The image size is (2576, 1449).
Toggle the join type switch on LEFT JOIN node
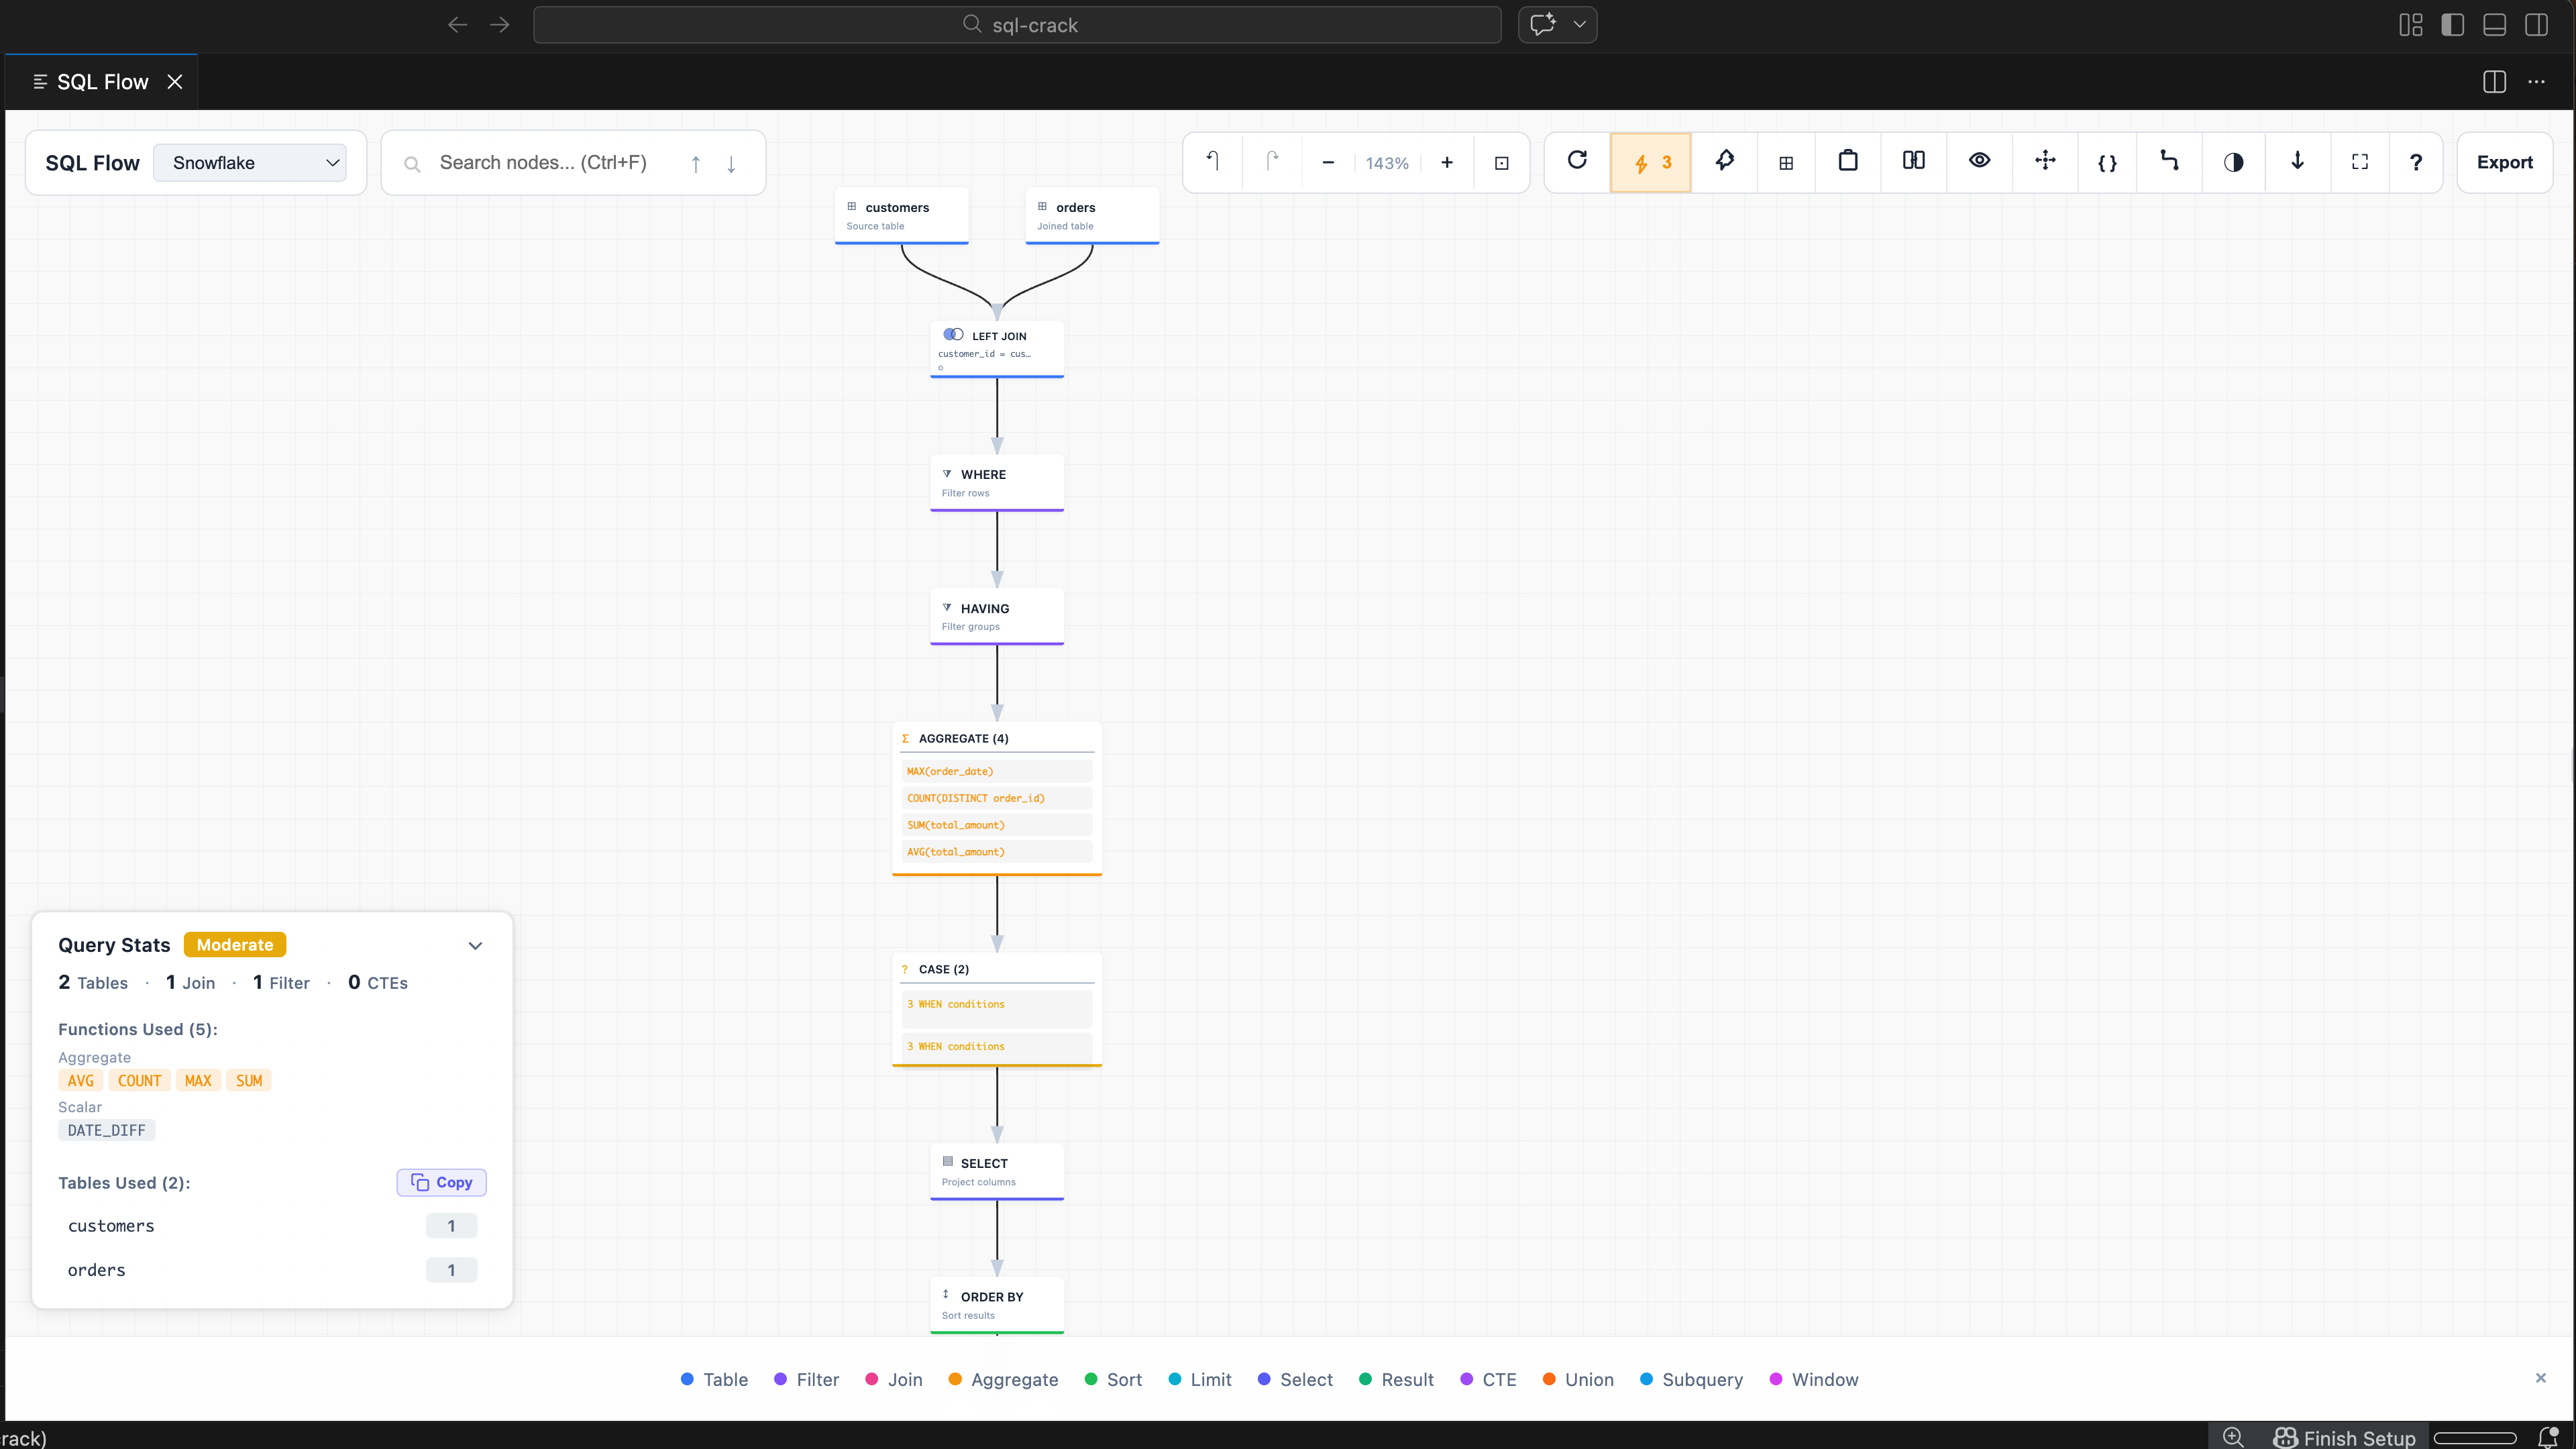[953, 334]
